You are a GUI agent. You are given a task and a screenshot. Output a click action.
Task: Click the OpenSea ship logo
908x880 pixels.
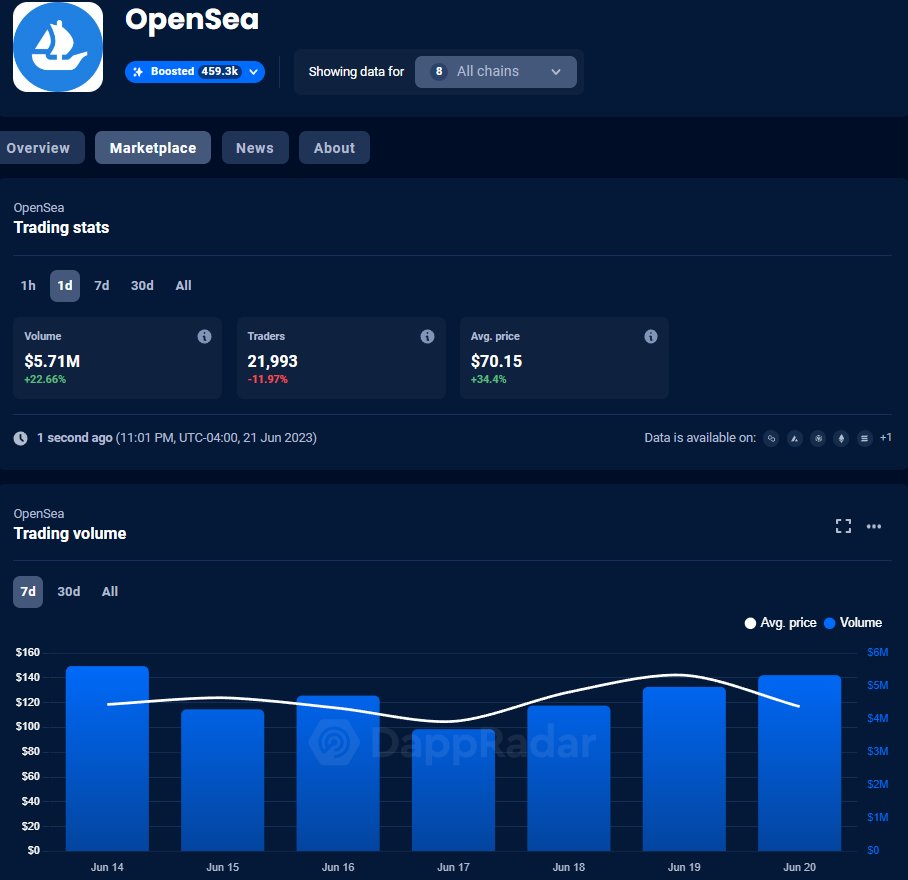pyautogui.click(x=58, y=47)
